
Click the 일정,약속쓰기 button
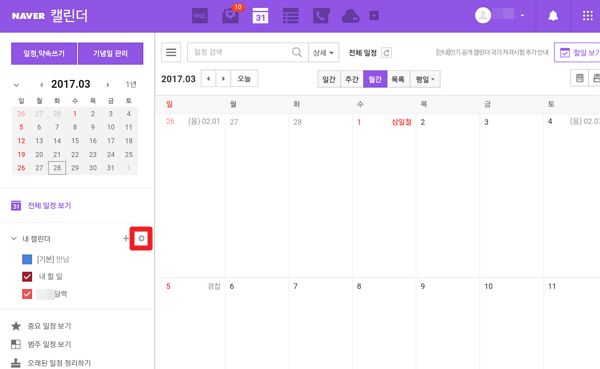point(44,54)
